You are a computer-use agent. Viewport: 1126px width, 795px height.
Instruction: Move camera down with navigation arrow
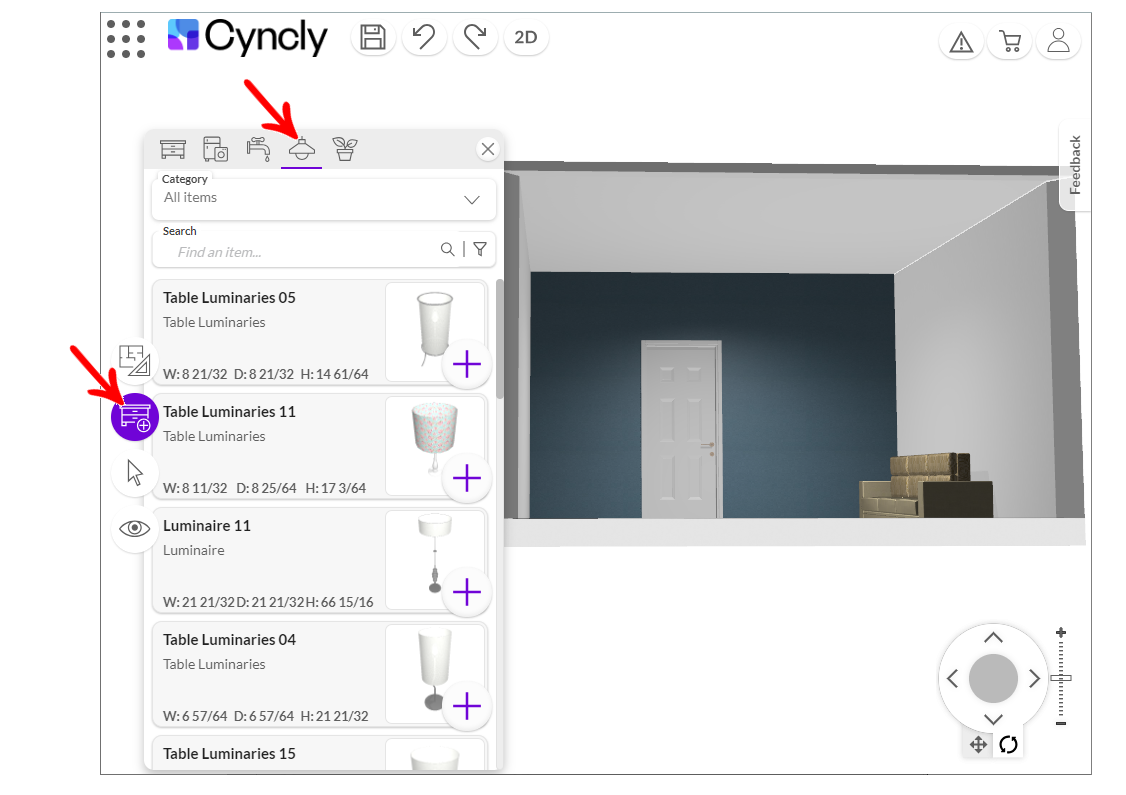993,719
